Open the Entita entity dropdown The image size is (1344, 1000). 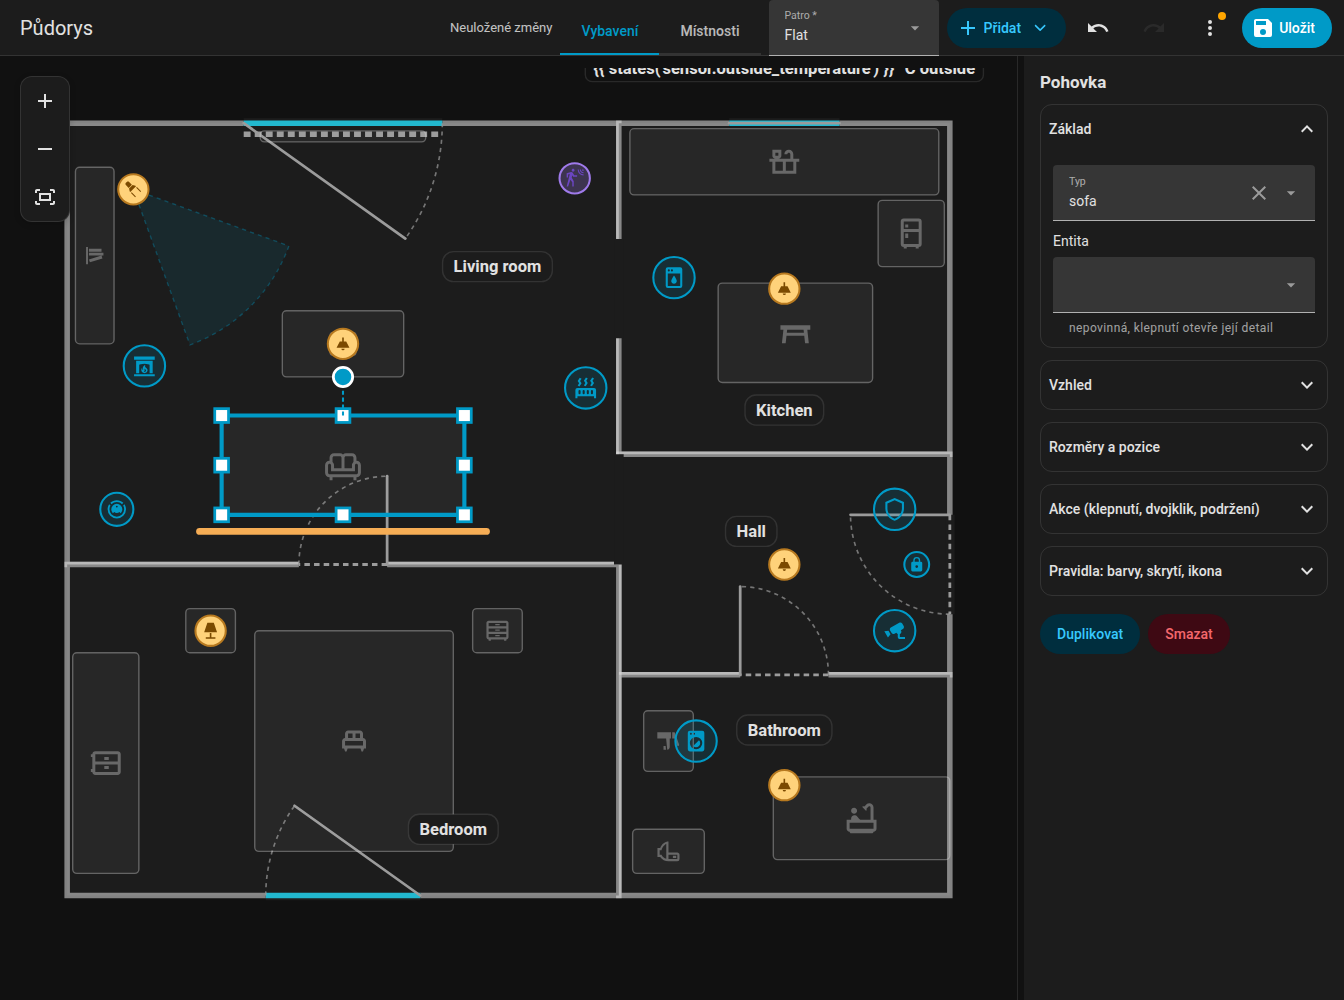pyautogui.click(x=1184, y=285)
